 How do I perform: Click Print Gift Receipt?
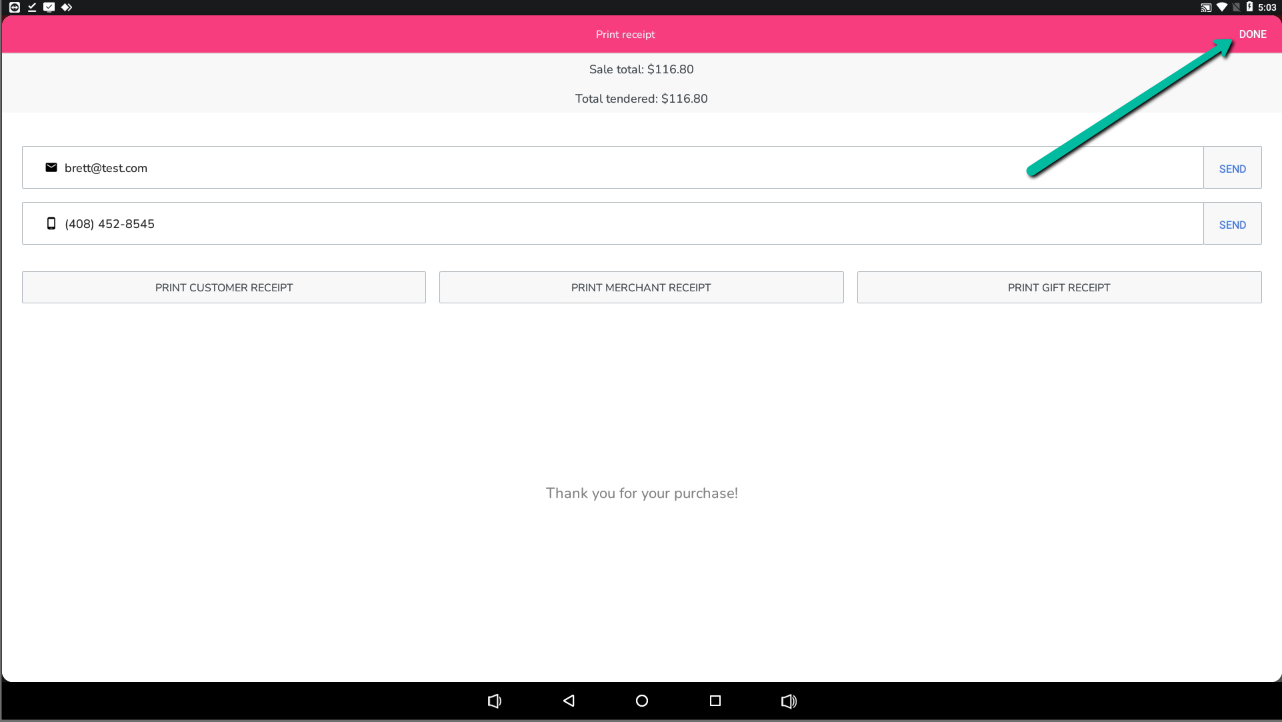[x=1059, y=287]
